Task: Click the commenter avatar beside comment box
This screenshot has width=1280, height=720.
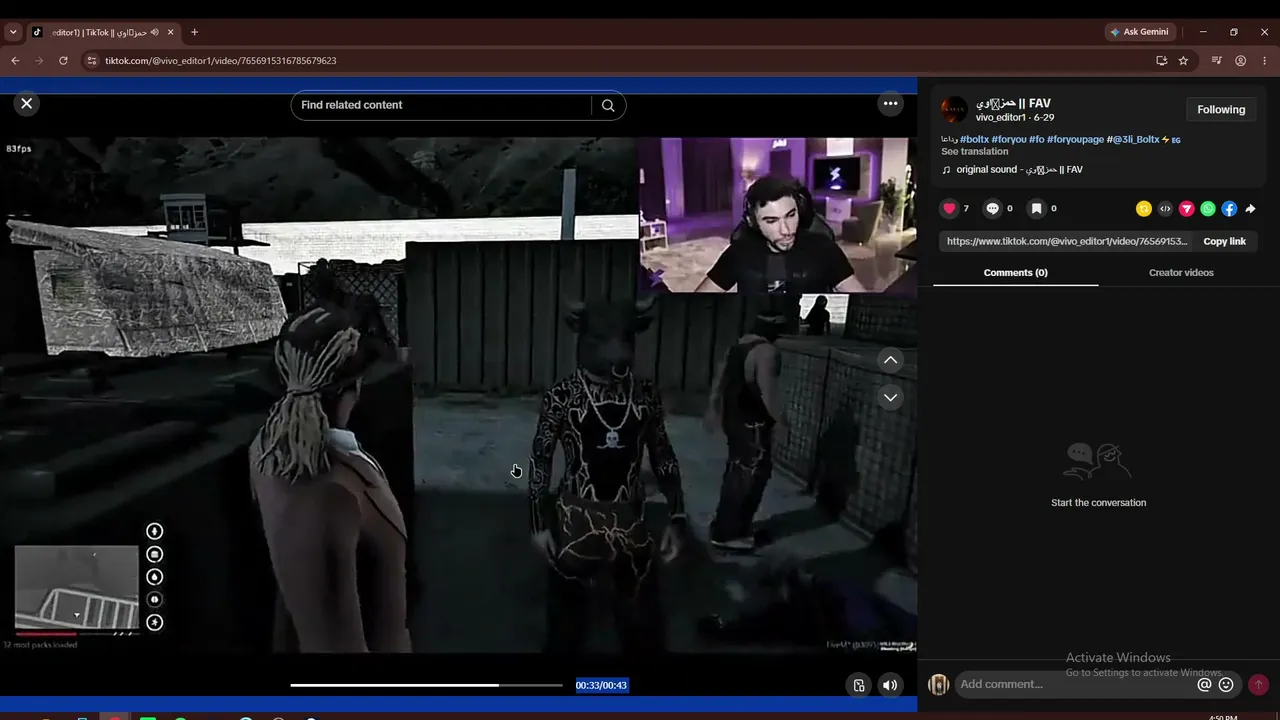Action: (x=938, y=684)
